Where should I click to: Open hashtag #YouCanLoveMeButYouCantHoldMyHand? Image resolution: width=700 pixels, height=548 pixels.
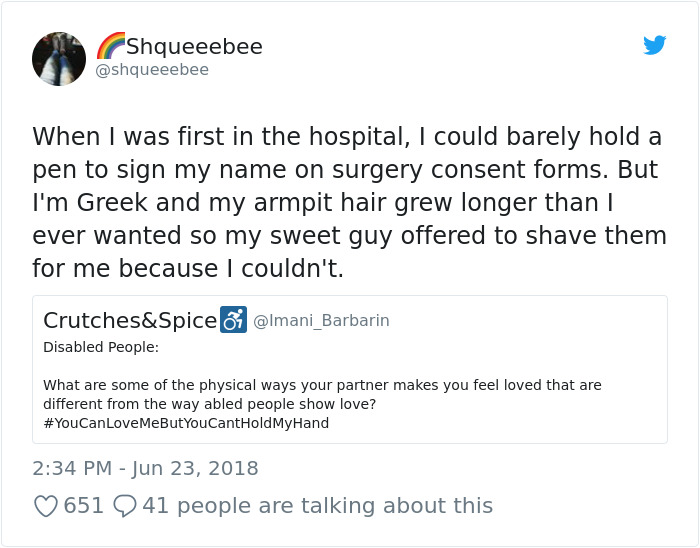point(186,423)
